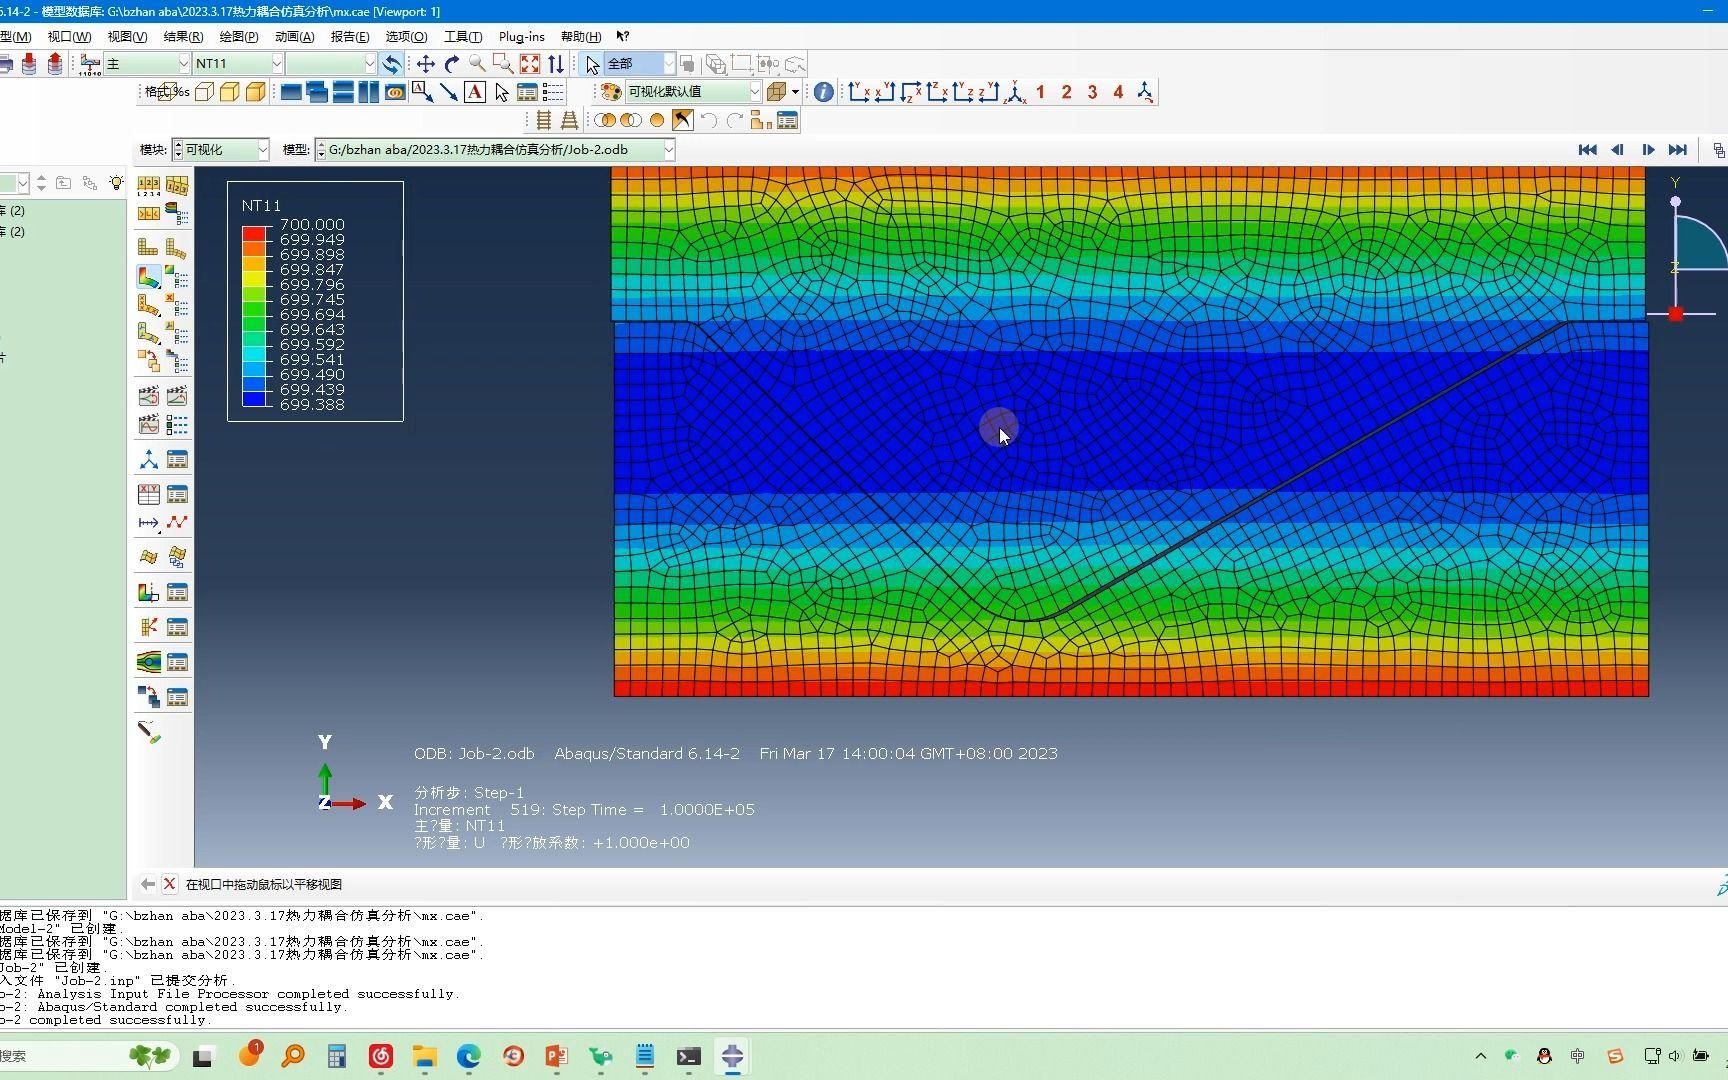Cancel the pan procedure with X button
The height and width of the screenshot is (1080, 1728).
[169, 884]
